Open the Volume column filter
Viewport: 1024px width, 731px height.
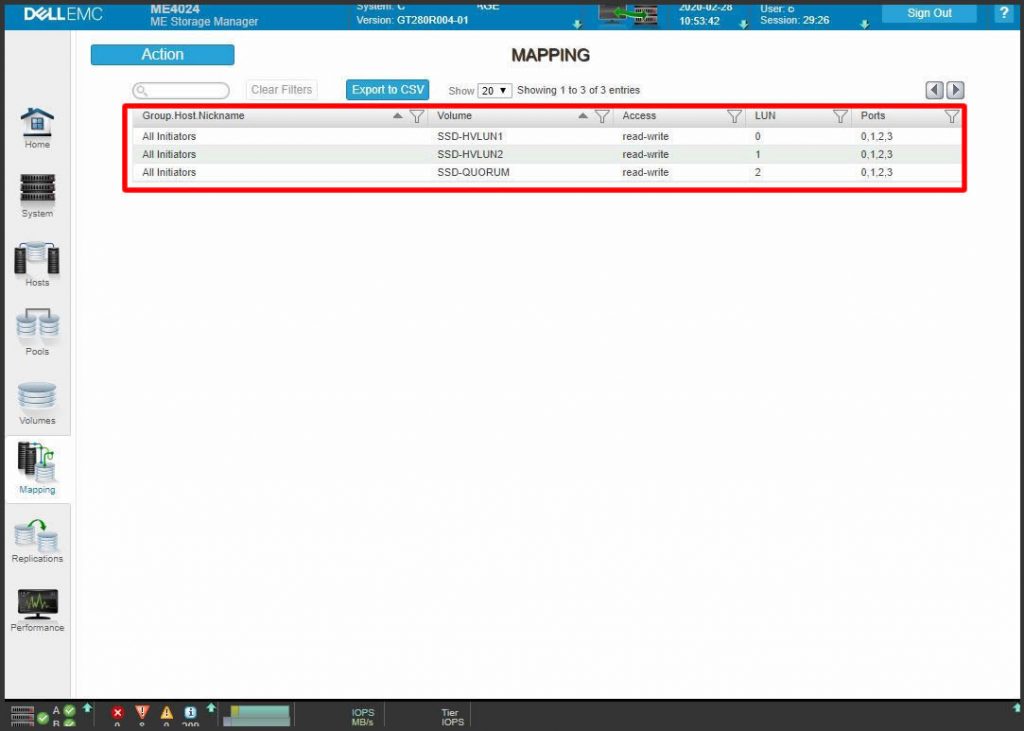click(602, 116)
